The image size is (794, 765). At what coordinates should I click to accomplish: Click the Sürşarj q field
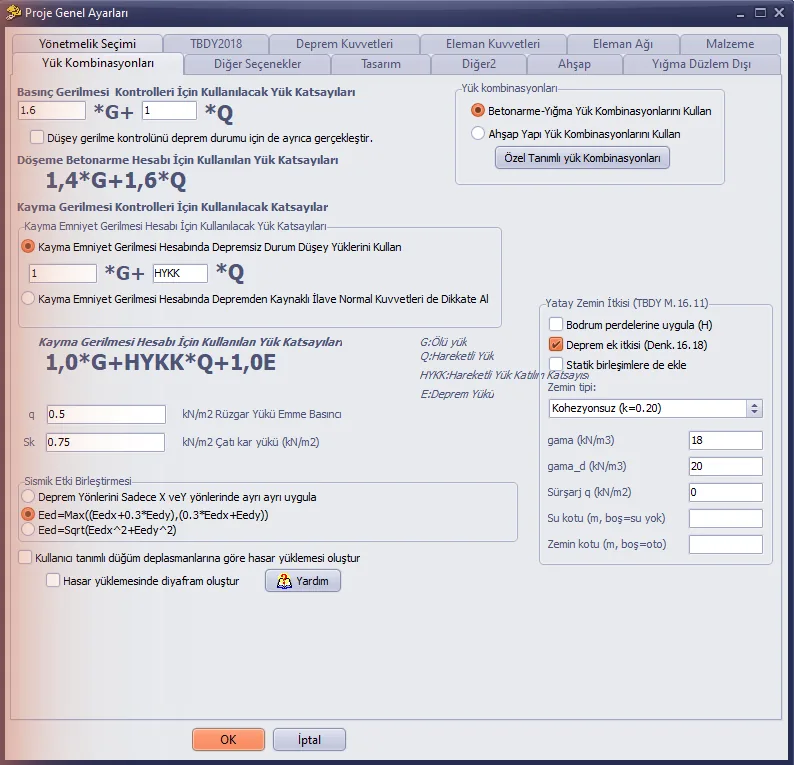click(x=725, y=492)
